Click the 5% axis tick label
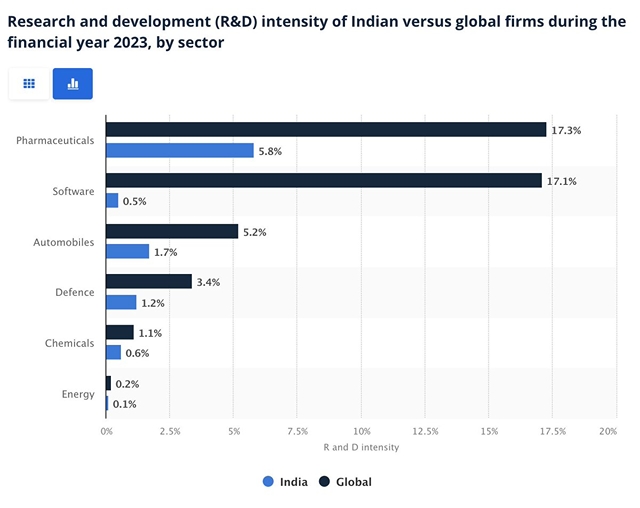The height and width of the screenshot is (508, 640). coord(234,431)
